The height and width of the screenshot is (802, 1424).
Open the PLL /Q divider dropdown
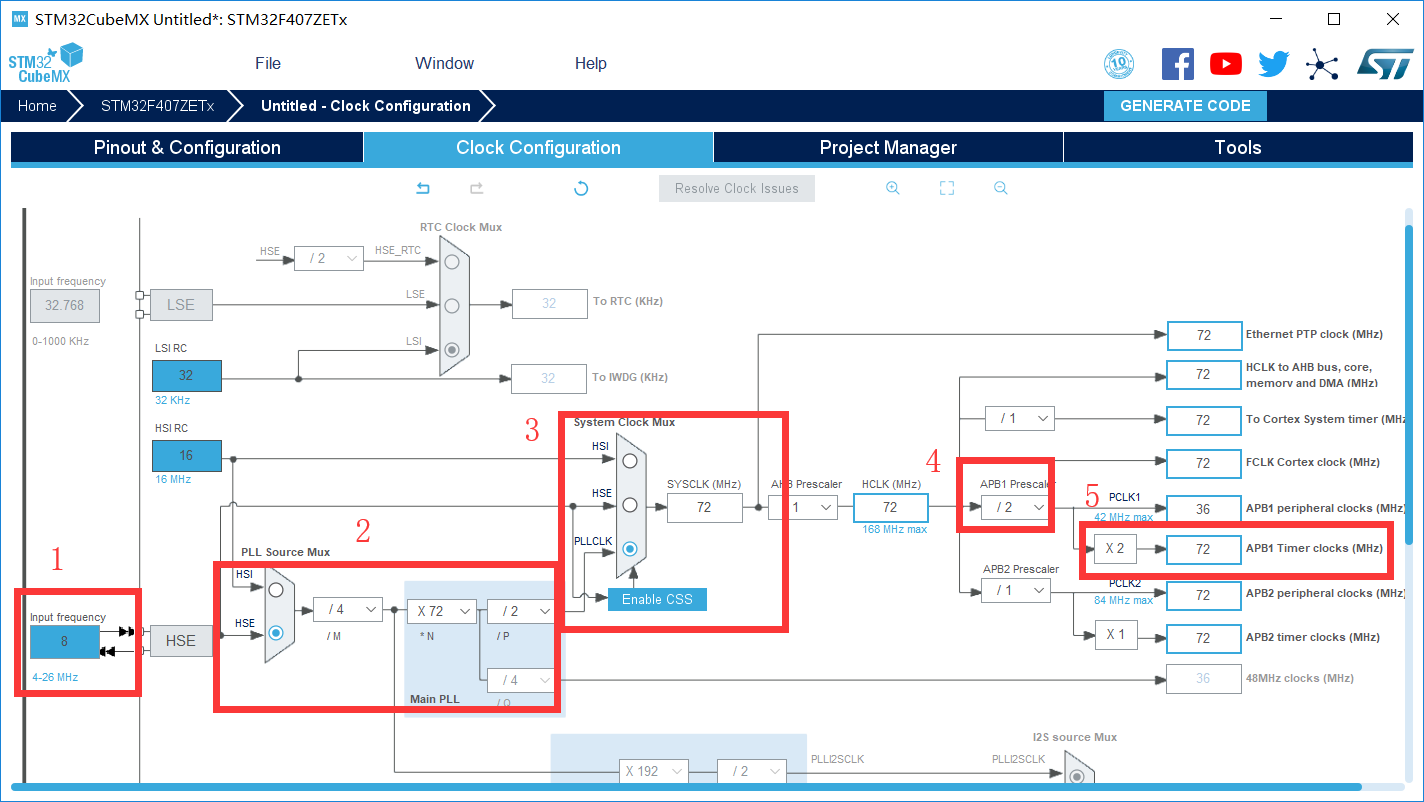[x=521, y=680]
